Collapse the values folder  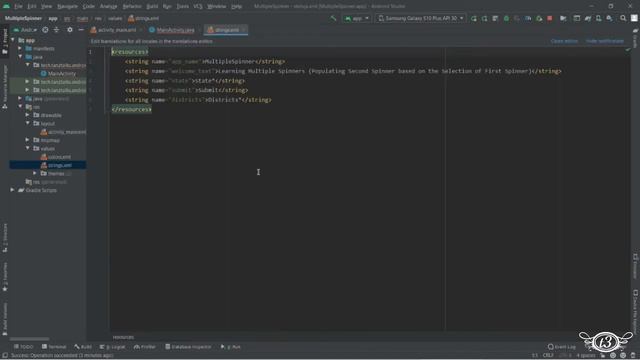28,148
